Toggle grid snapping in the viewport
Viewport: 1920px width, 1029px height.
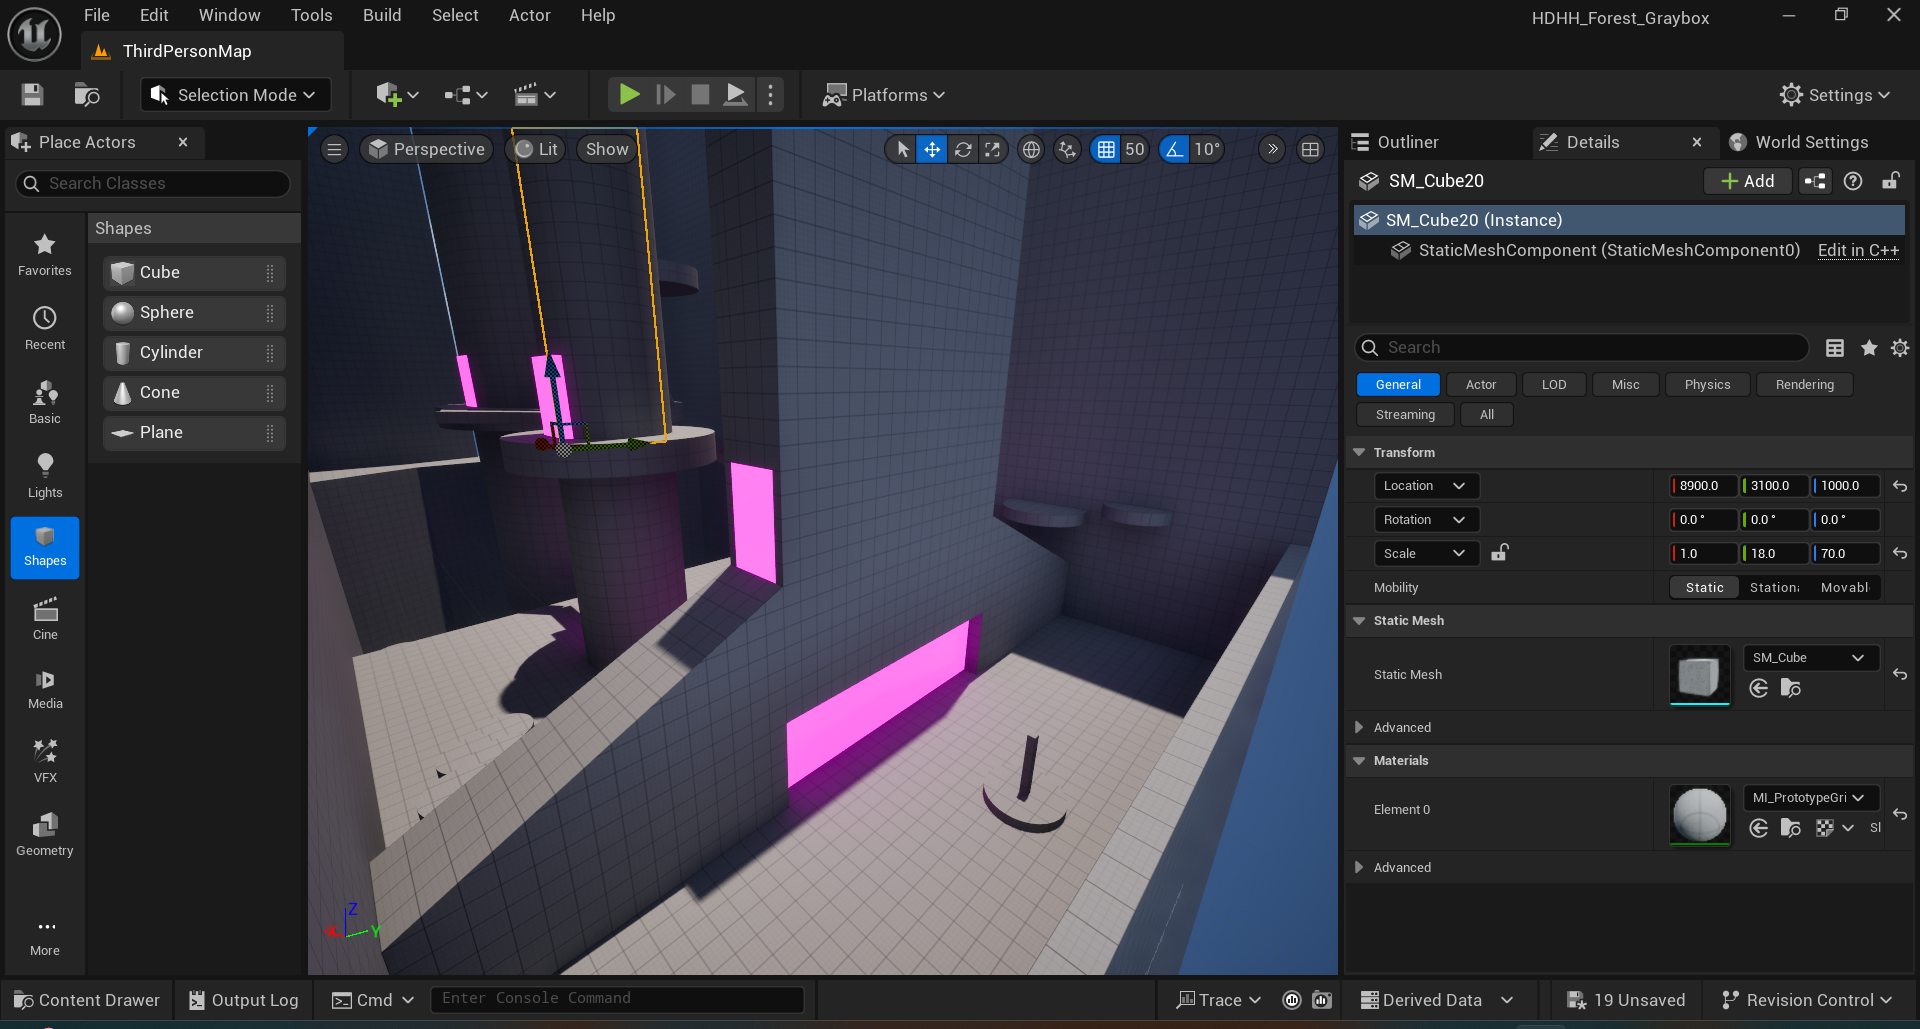coord(1105,150)
